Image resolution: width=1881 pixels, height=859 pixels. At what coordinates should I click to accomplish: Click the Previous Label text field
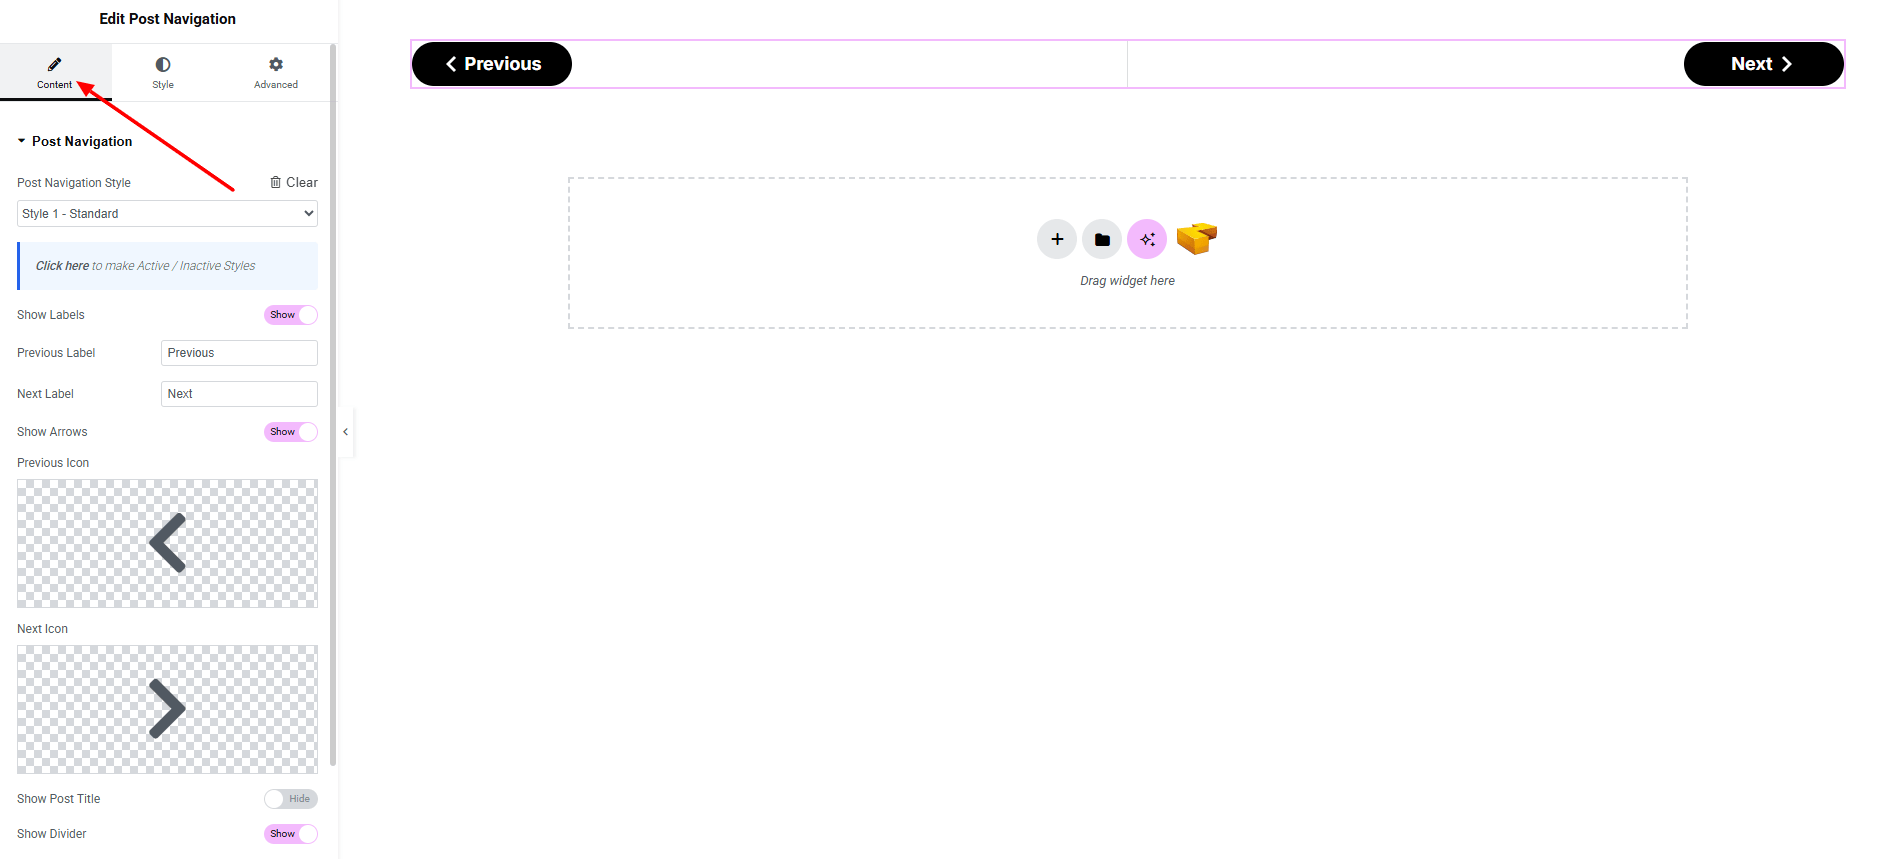pyautogui.click(x=239, y=353)
